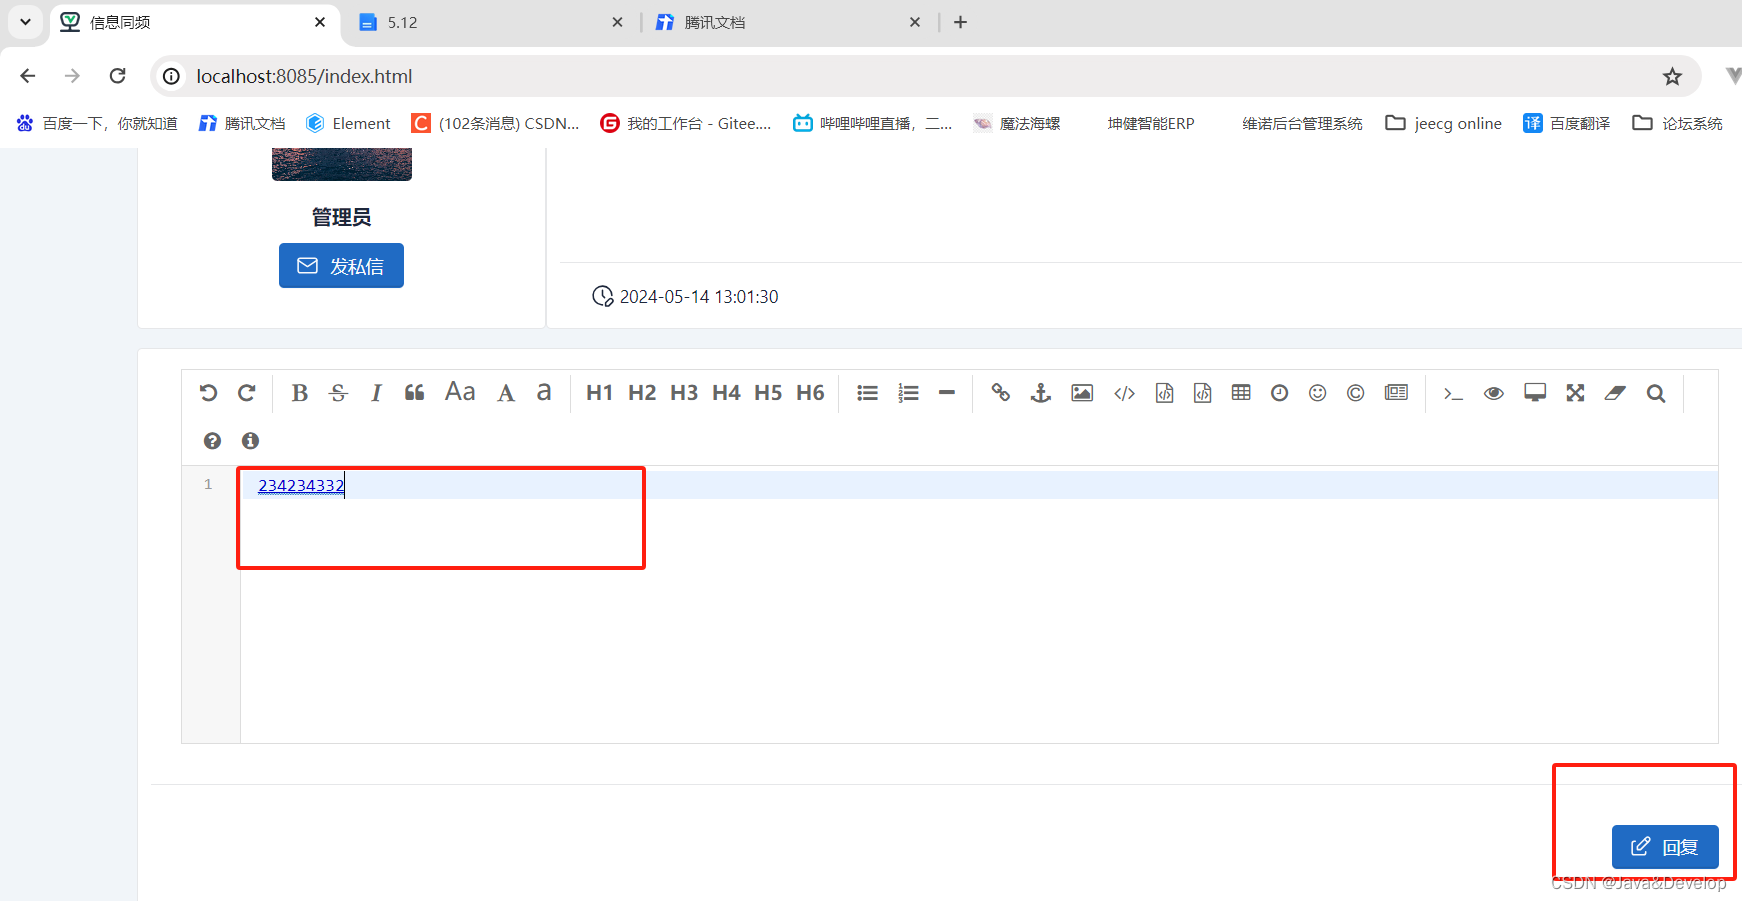Set heading level H2

point(642,393)
